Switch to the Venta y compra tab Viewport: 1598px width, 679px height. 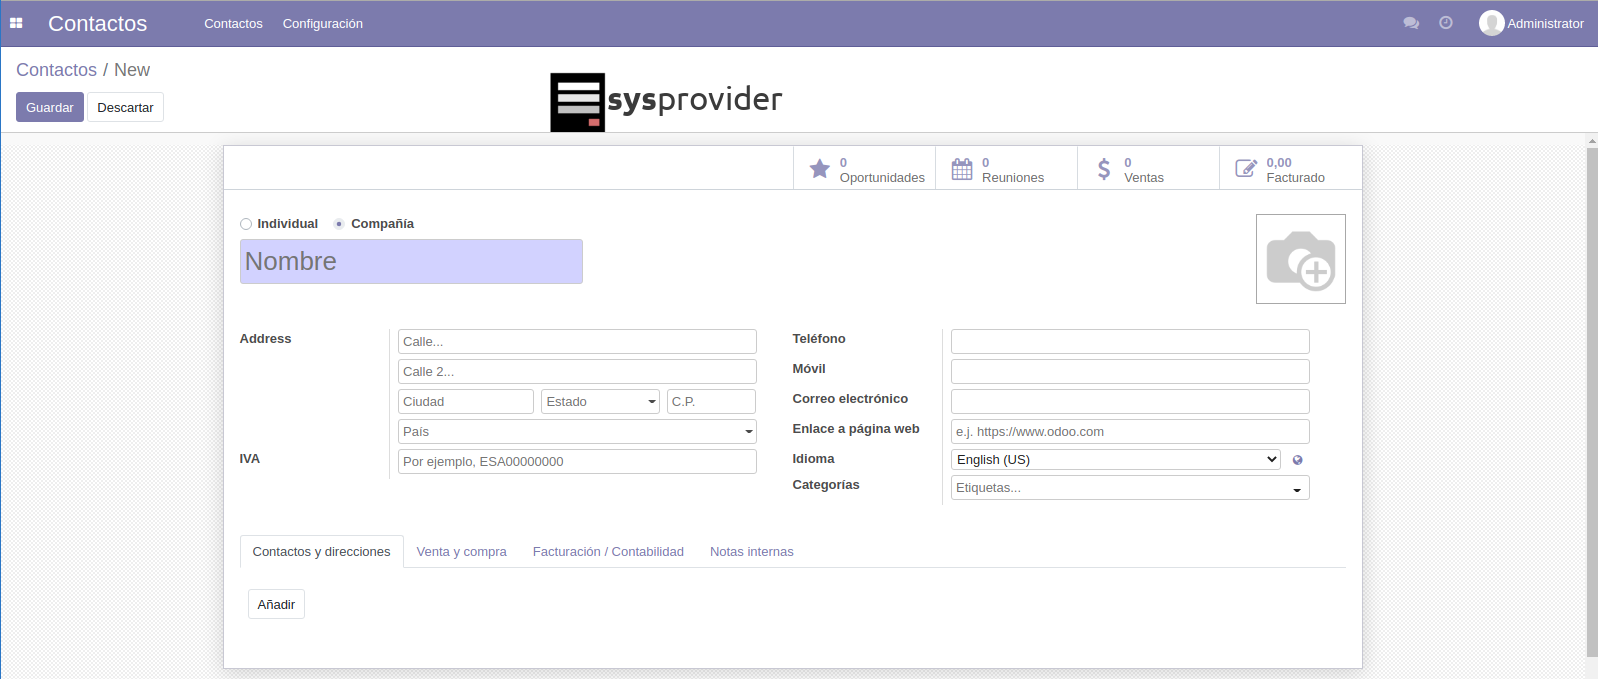(x=461, y=552)
